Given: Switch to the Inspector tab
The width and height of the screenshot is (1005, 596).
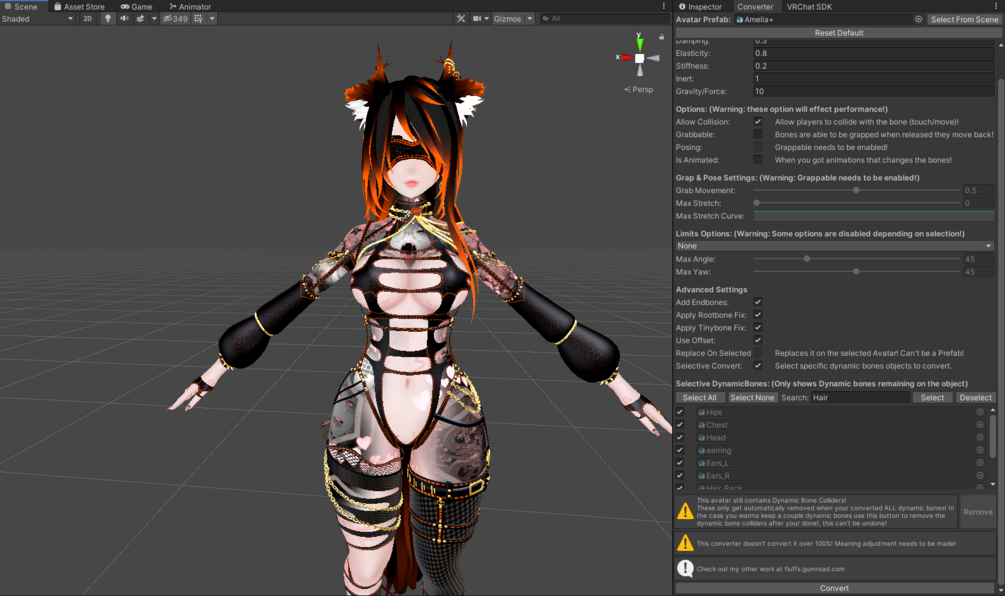Looking at the screenshot, I should pyautogui.click(x=700, y=6).
